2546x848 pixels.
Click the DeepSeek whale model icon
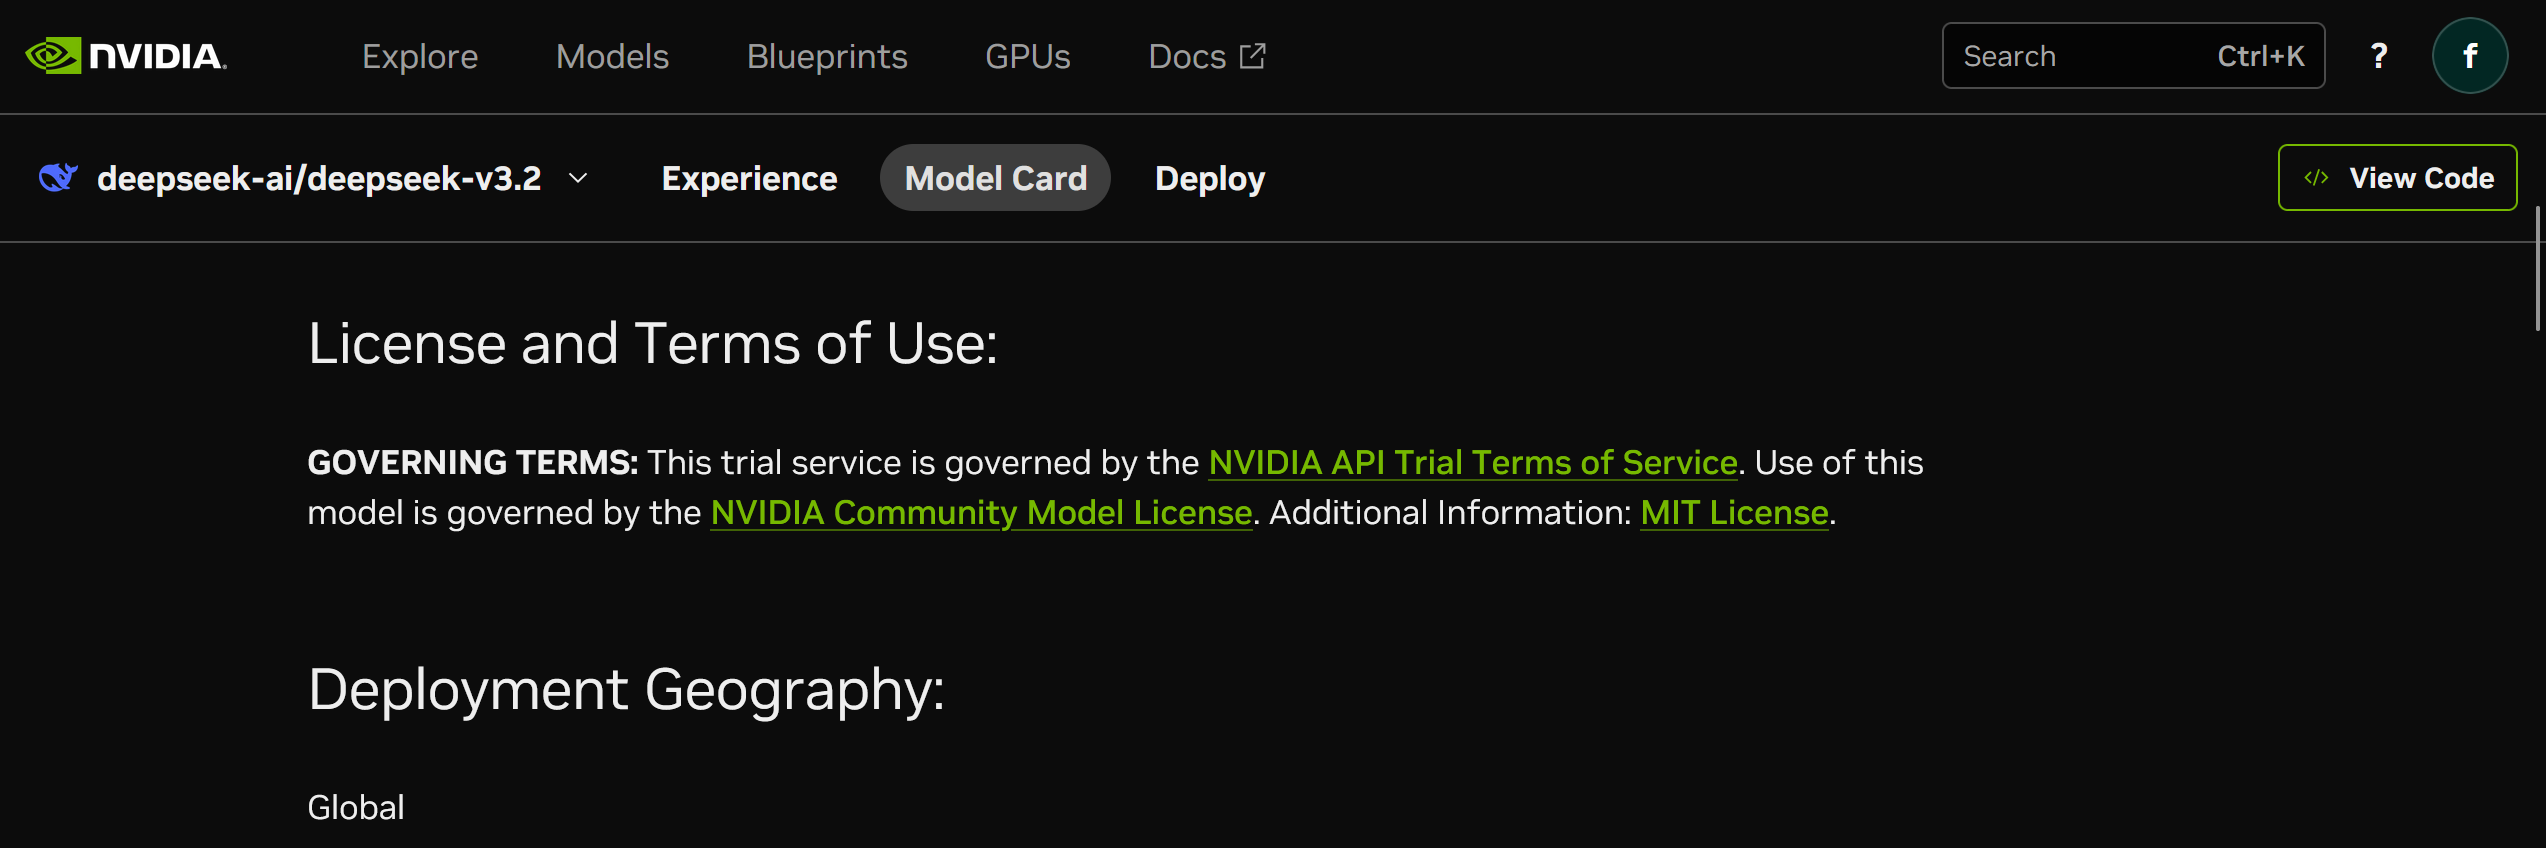pyautogui.click(x=58, y=178)
